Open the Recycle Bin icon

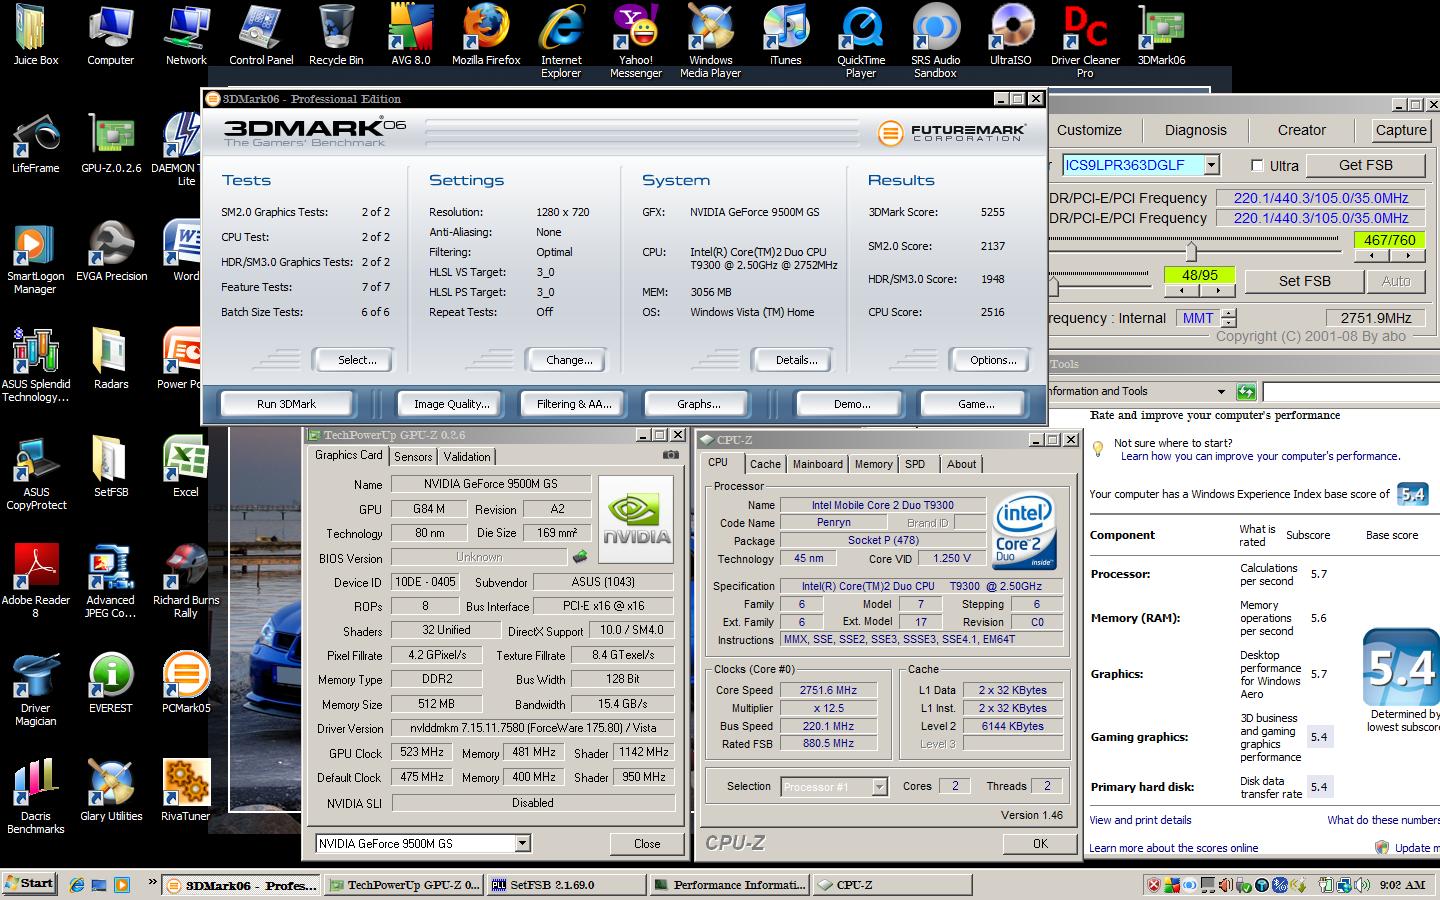click(x=336, y=35)
